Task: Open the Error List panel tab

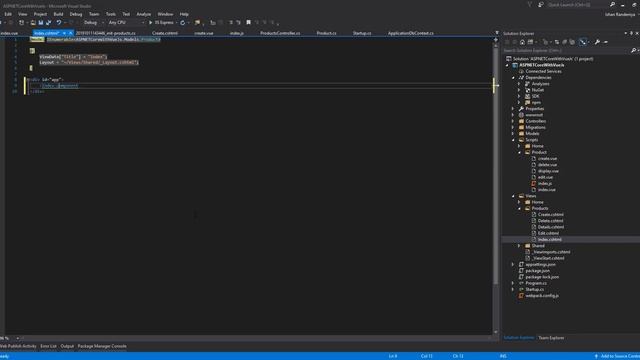Action: [x=48, y=346]
